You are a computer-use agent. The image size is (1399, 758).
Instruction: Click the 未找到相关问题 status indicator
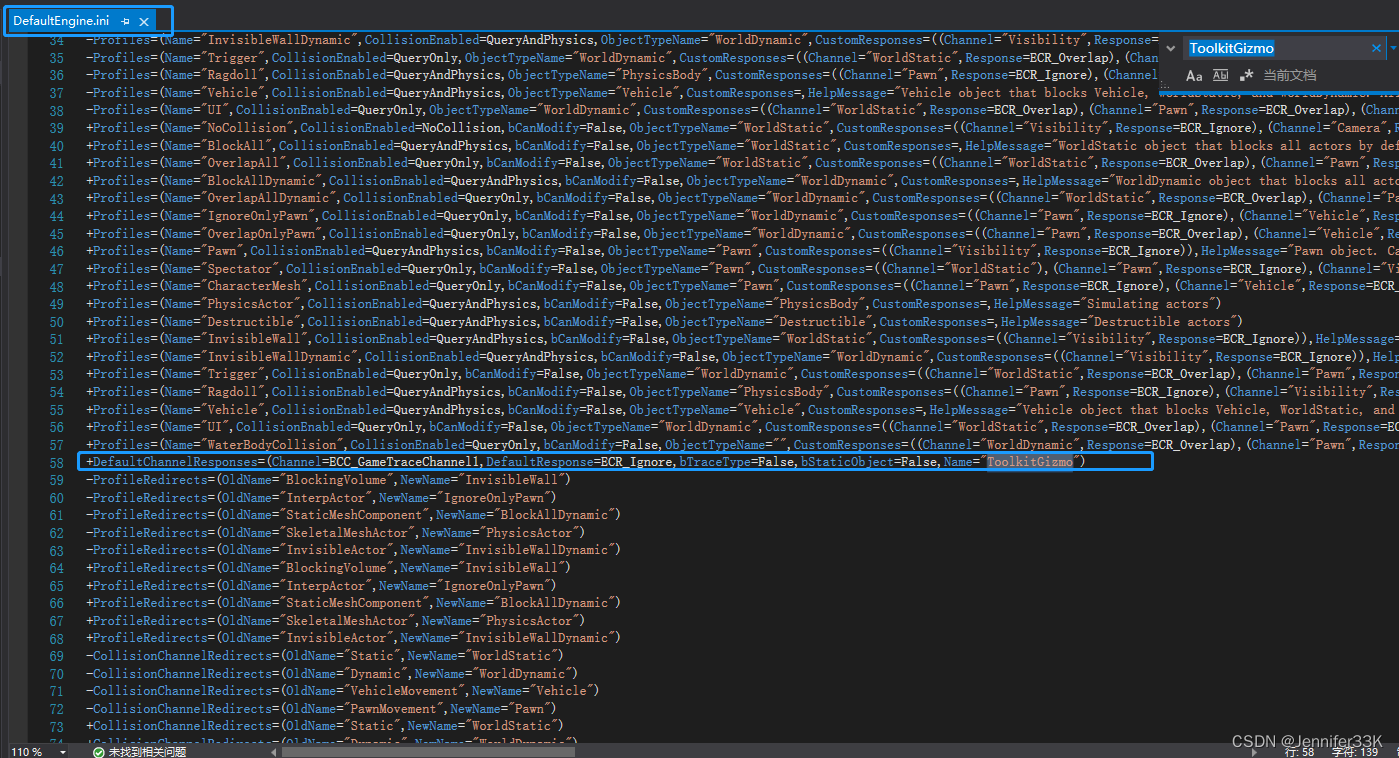[139, 751]
